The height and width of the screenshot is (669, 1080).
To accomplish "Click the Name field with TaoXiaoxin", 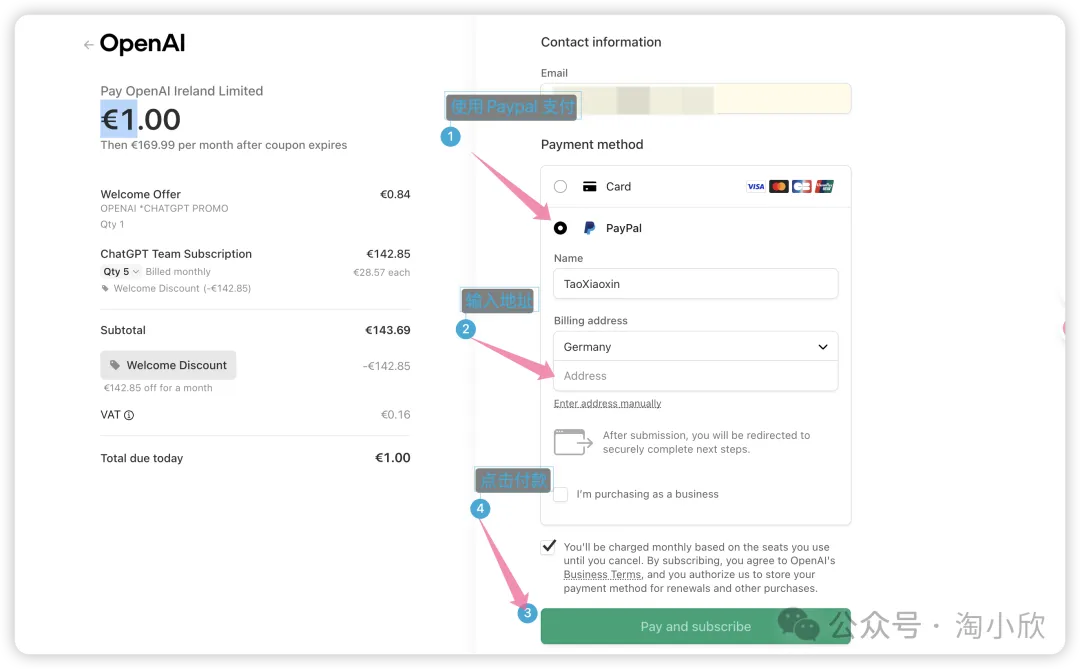I will [696, 284].
